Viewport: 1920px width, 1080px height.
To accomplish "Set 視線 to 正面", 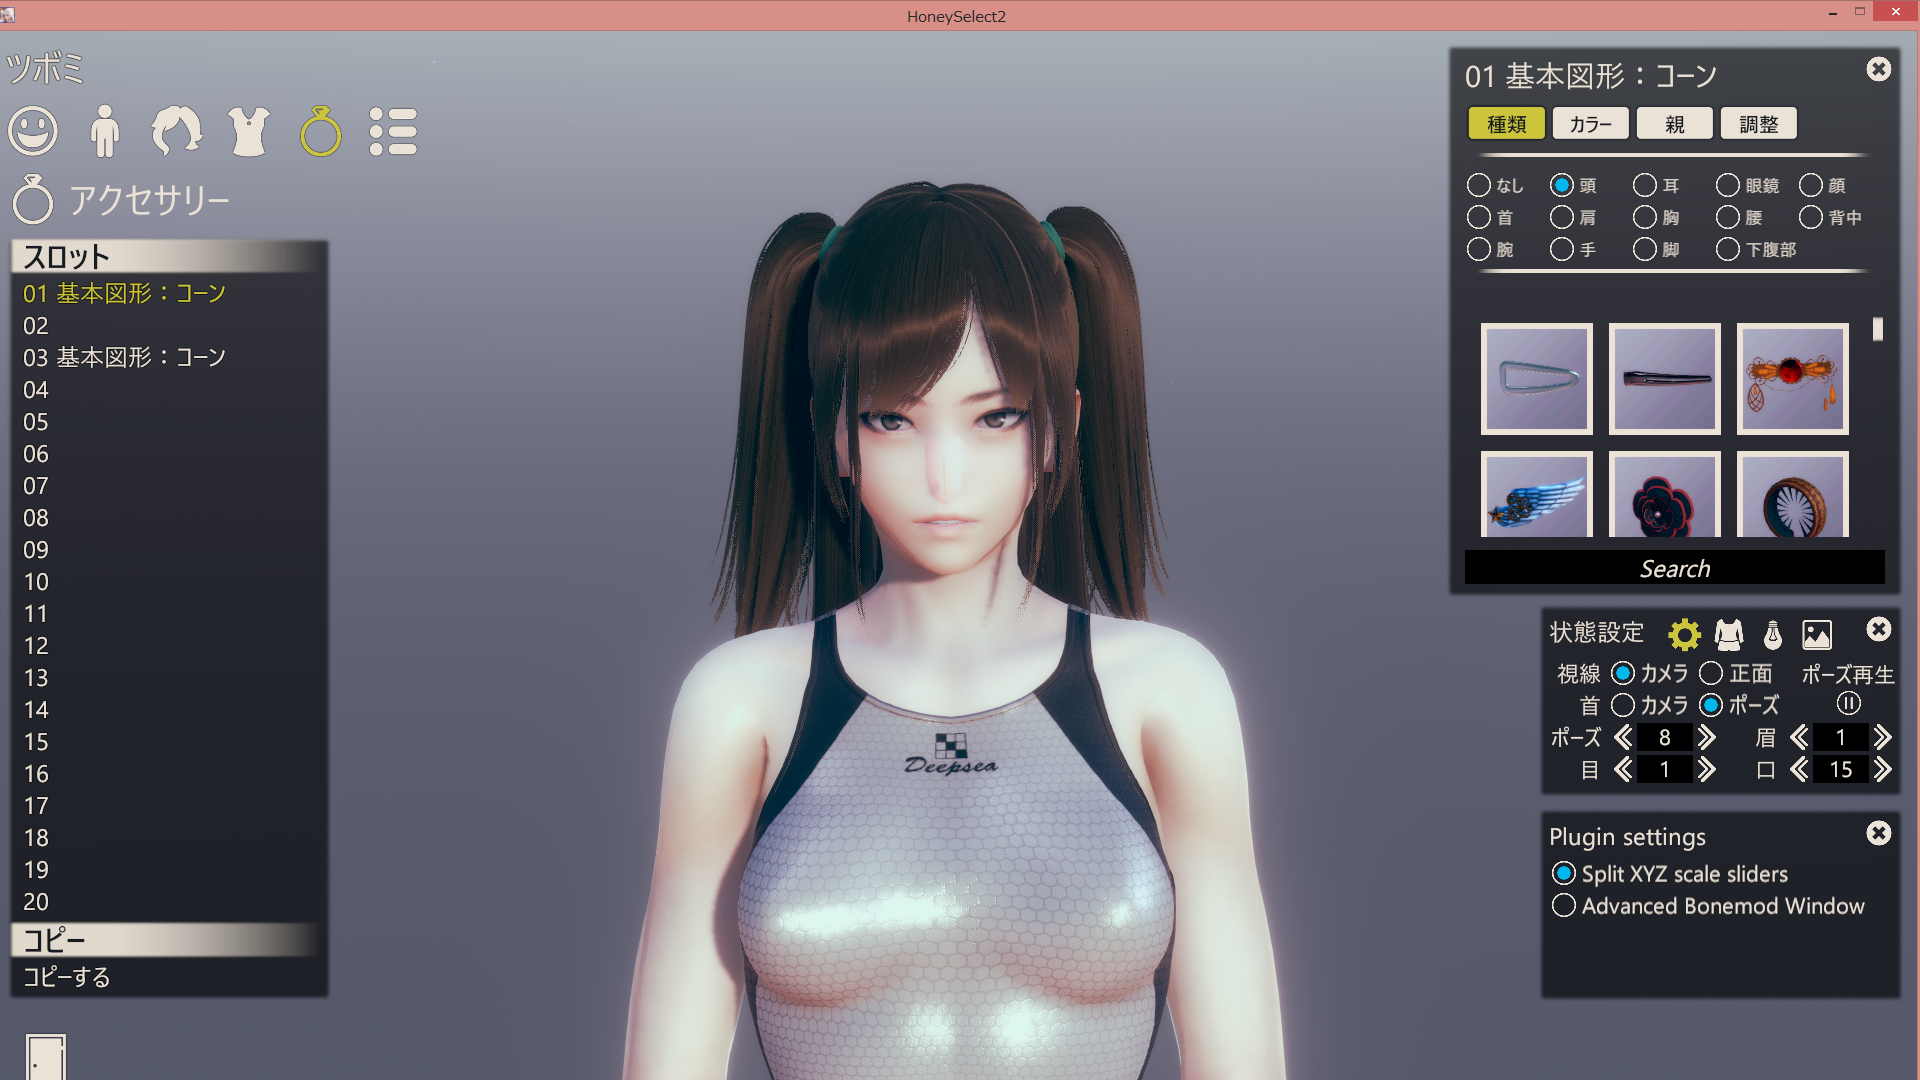I will tap(1711, 673).
